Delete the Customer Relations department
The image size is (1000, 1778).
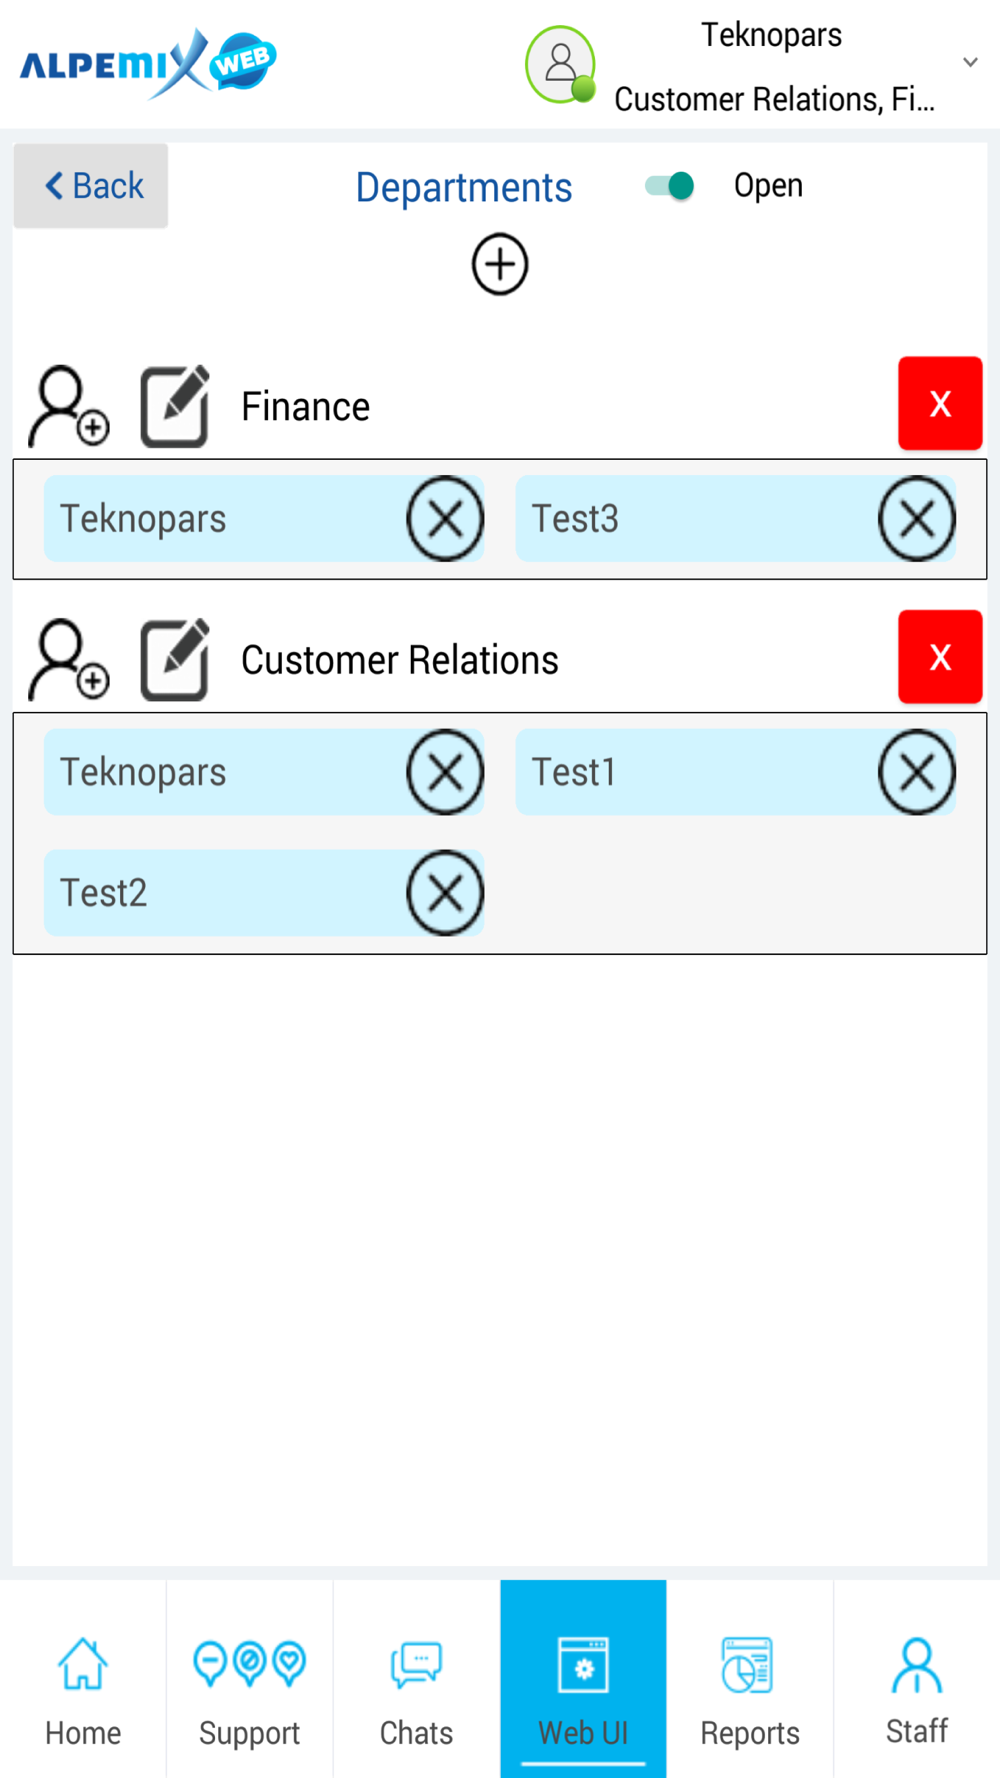coord(940,657)
